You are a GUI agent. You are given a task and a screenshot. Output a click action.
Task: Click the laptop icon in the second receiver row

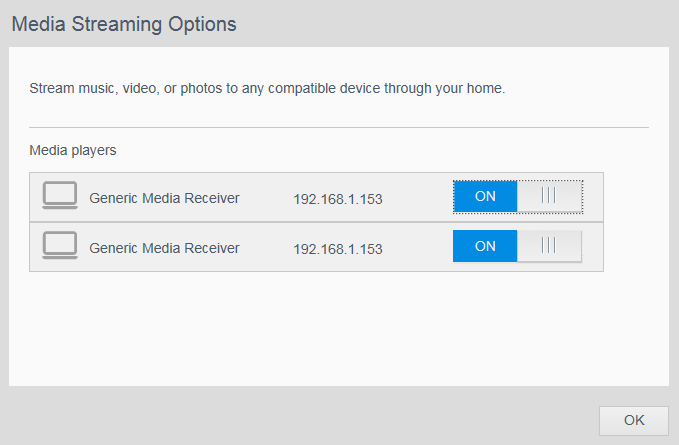coord(60,245)
